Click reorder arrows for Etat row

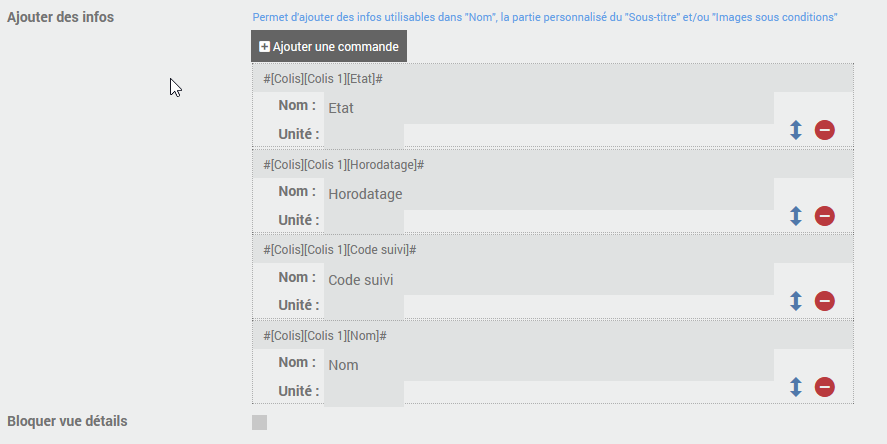(x=796, y=130)
